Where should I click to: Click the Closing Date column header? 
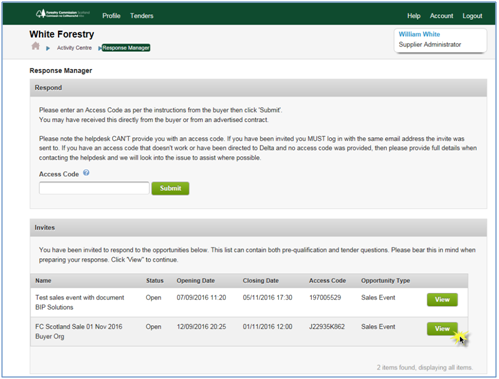261,281
